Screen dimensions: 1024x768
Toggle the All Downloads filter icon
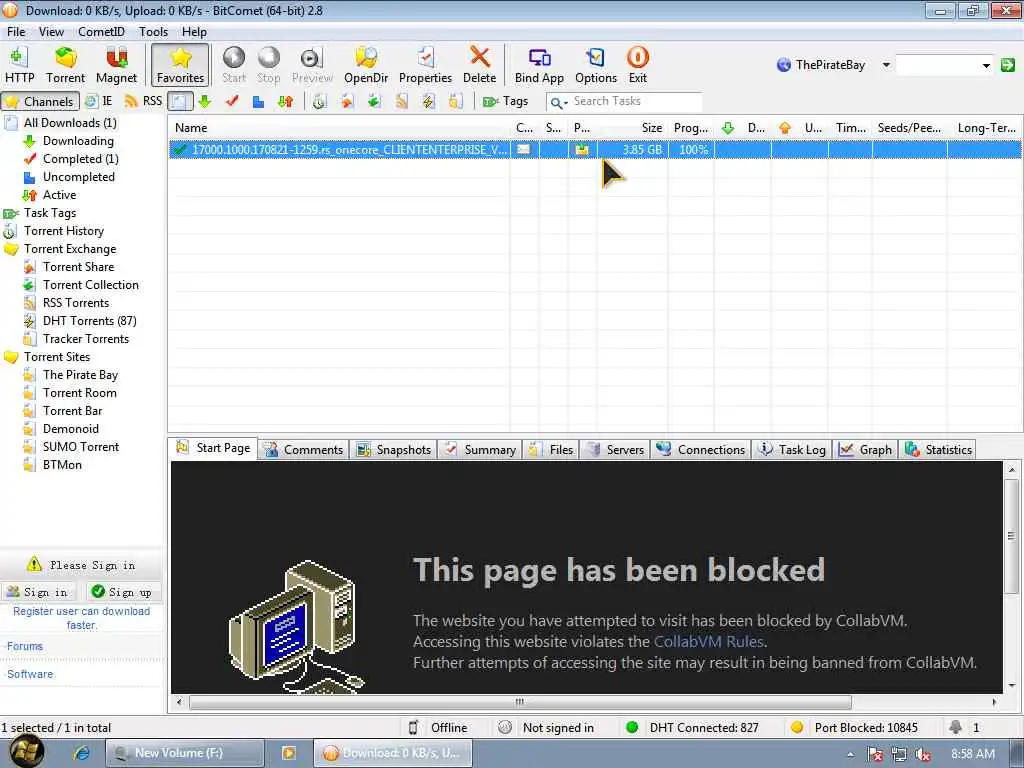pyautogui.click(x=180, y=101)
